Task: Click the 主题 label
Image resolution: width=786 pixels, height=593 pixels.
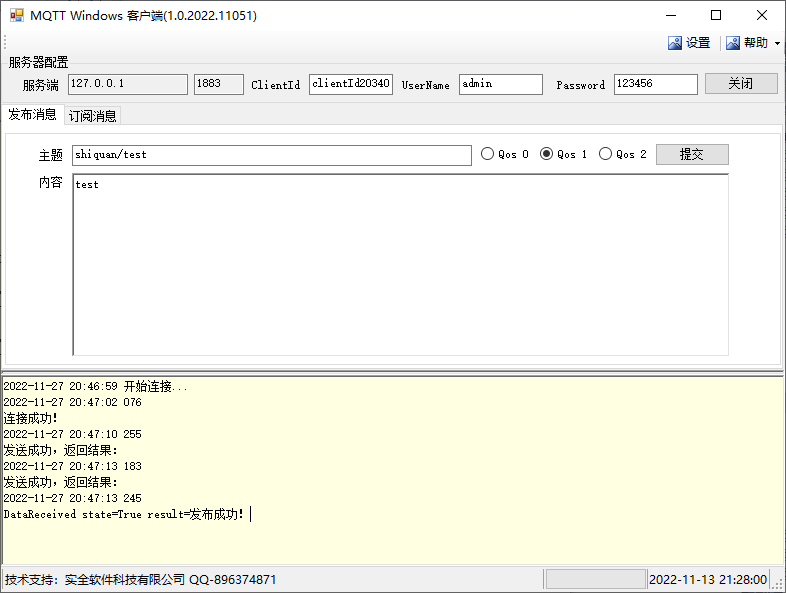Action: pyautogui.click(x=51, y=155)
